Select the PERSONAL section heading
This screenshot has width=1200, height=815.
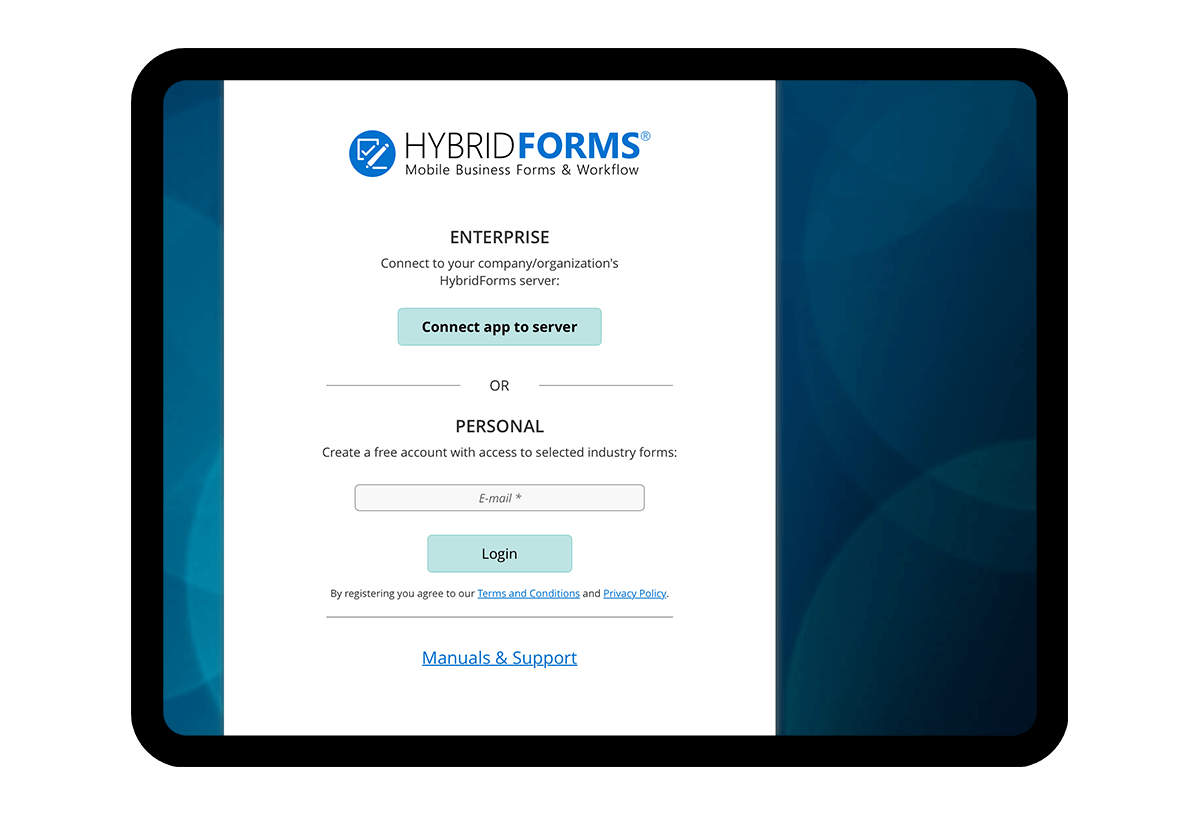click(499, 425)
